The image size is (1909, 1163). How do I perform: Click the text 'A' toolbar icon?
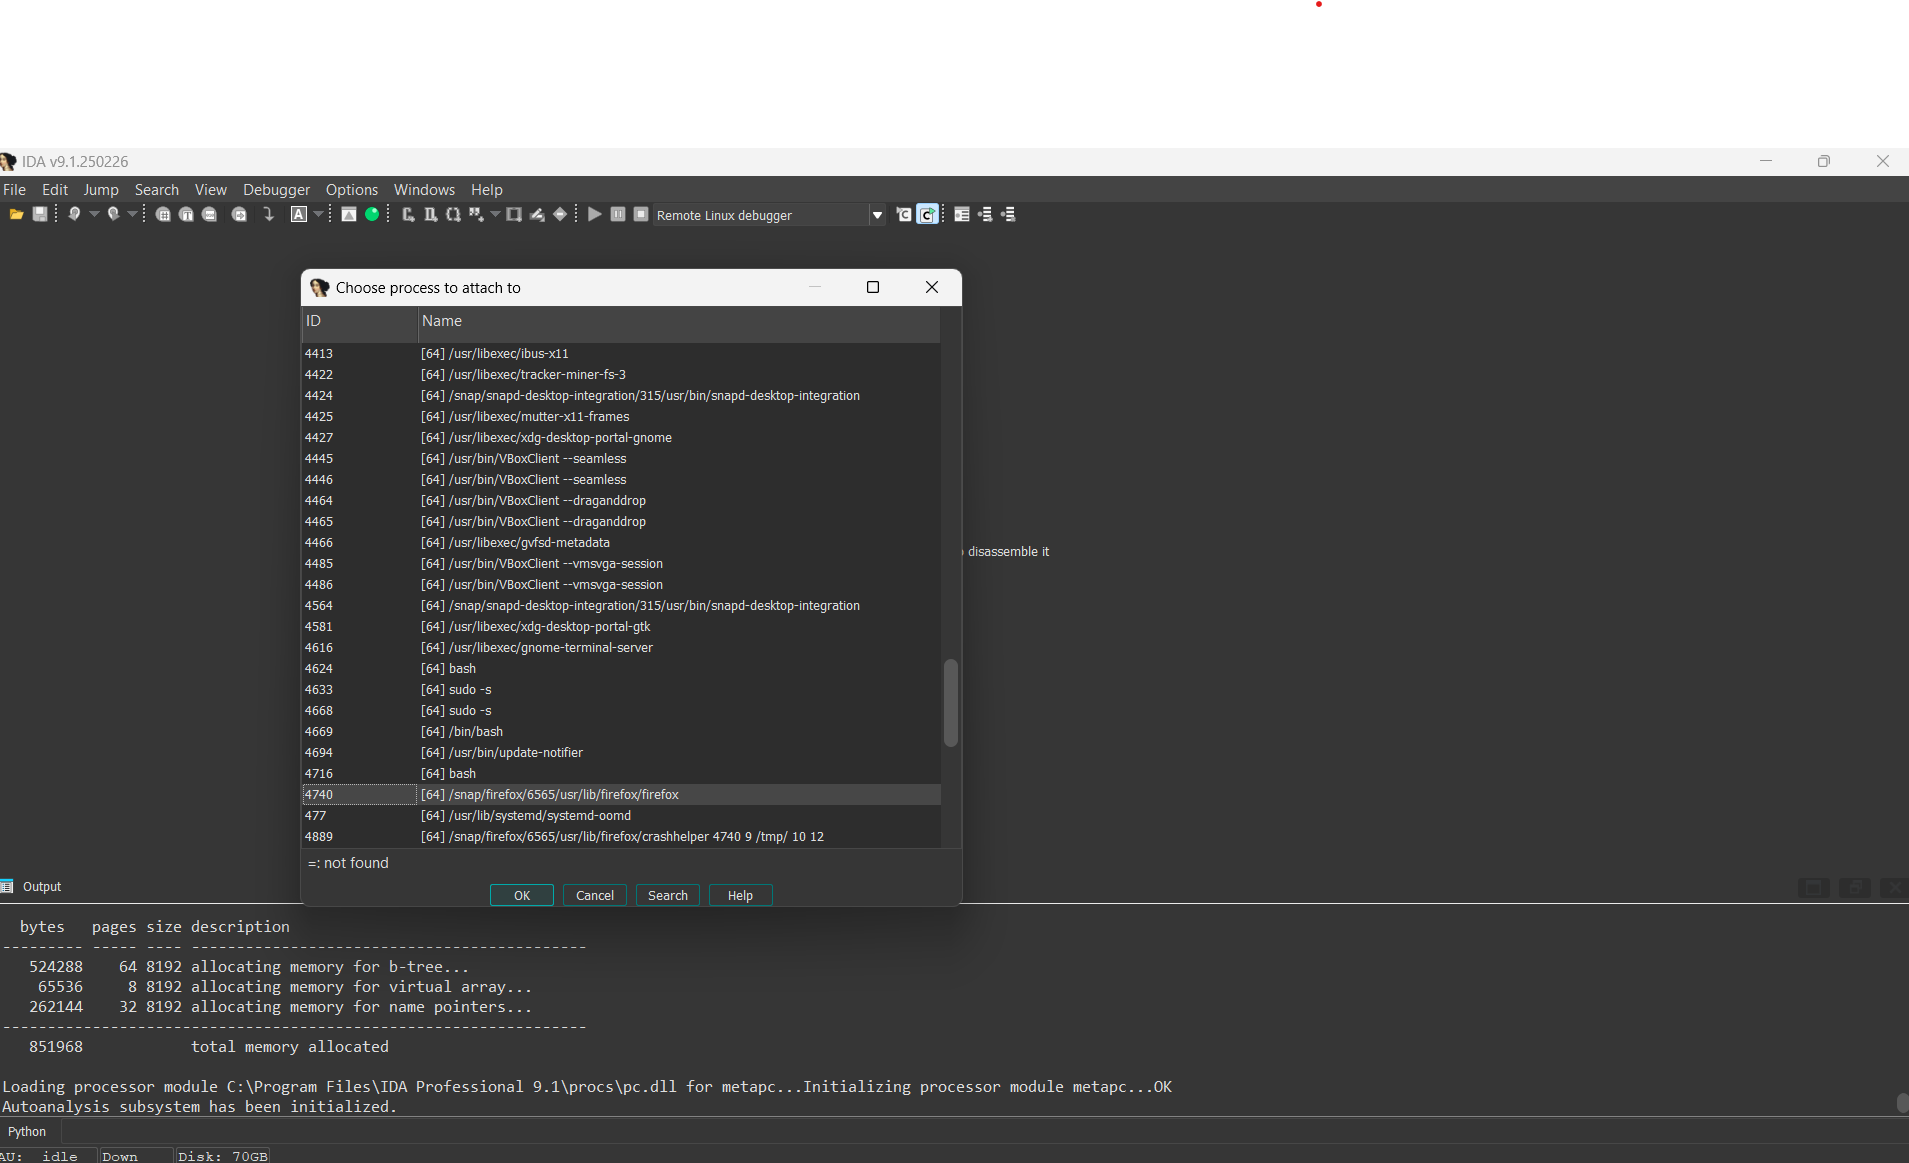(299, 214)
